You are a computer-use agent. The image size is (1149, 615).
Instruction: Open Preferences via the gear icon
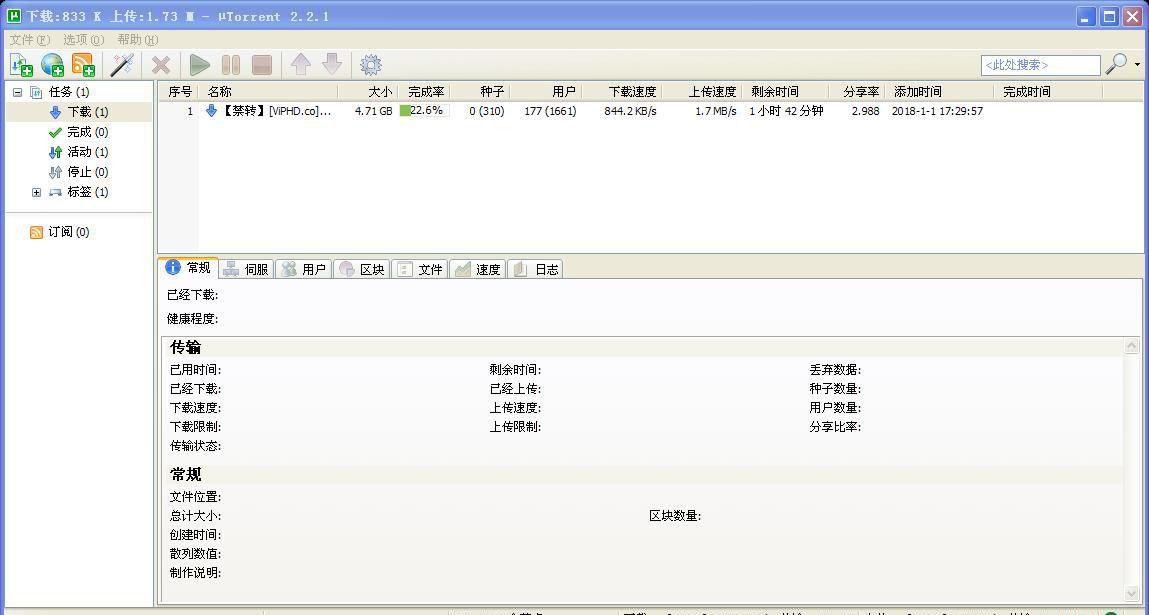pyautogui.click(x=371, y=65)
